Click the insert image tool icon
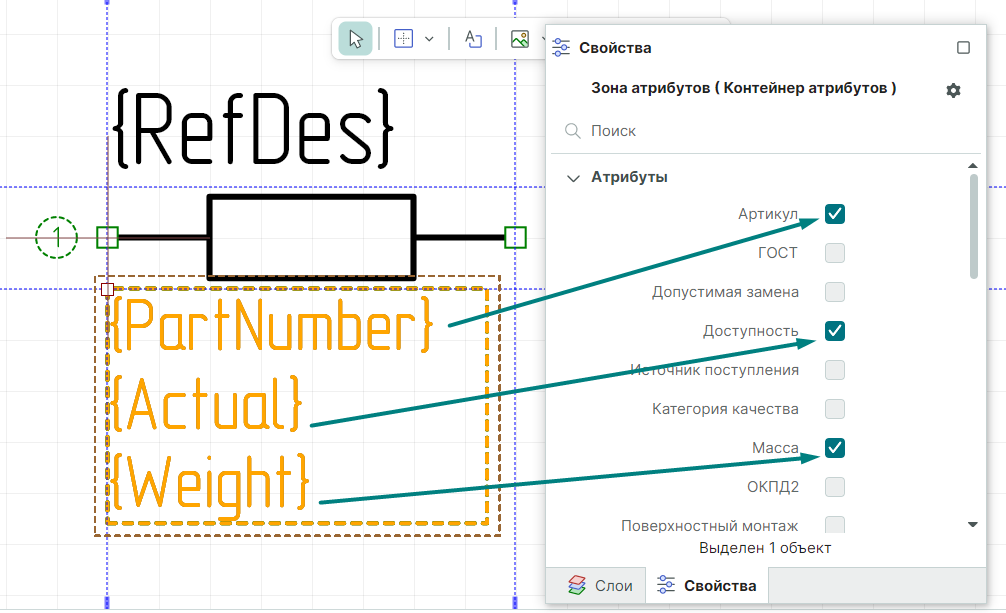1006x613 pixels. [519, 39]
